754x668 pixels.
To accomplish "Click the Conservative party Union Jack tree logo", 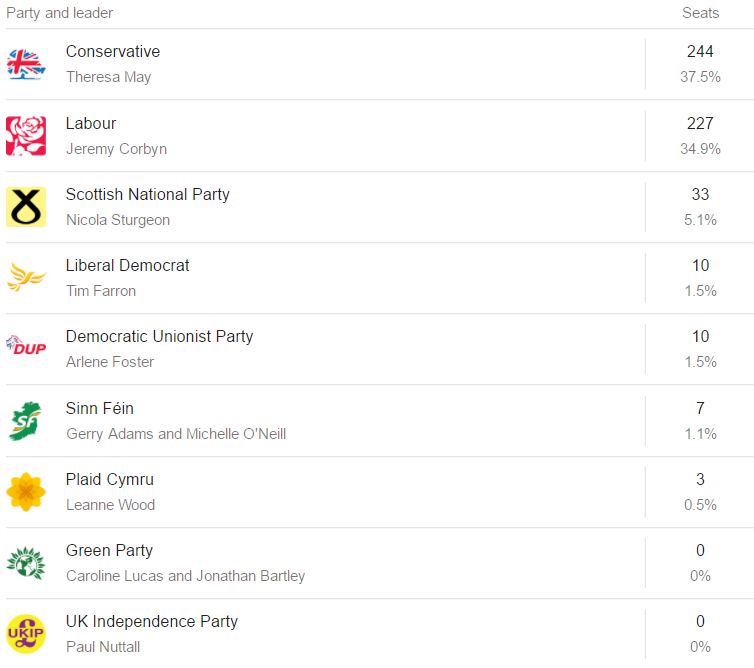I will [x=26, y=64].
